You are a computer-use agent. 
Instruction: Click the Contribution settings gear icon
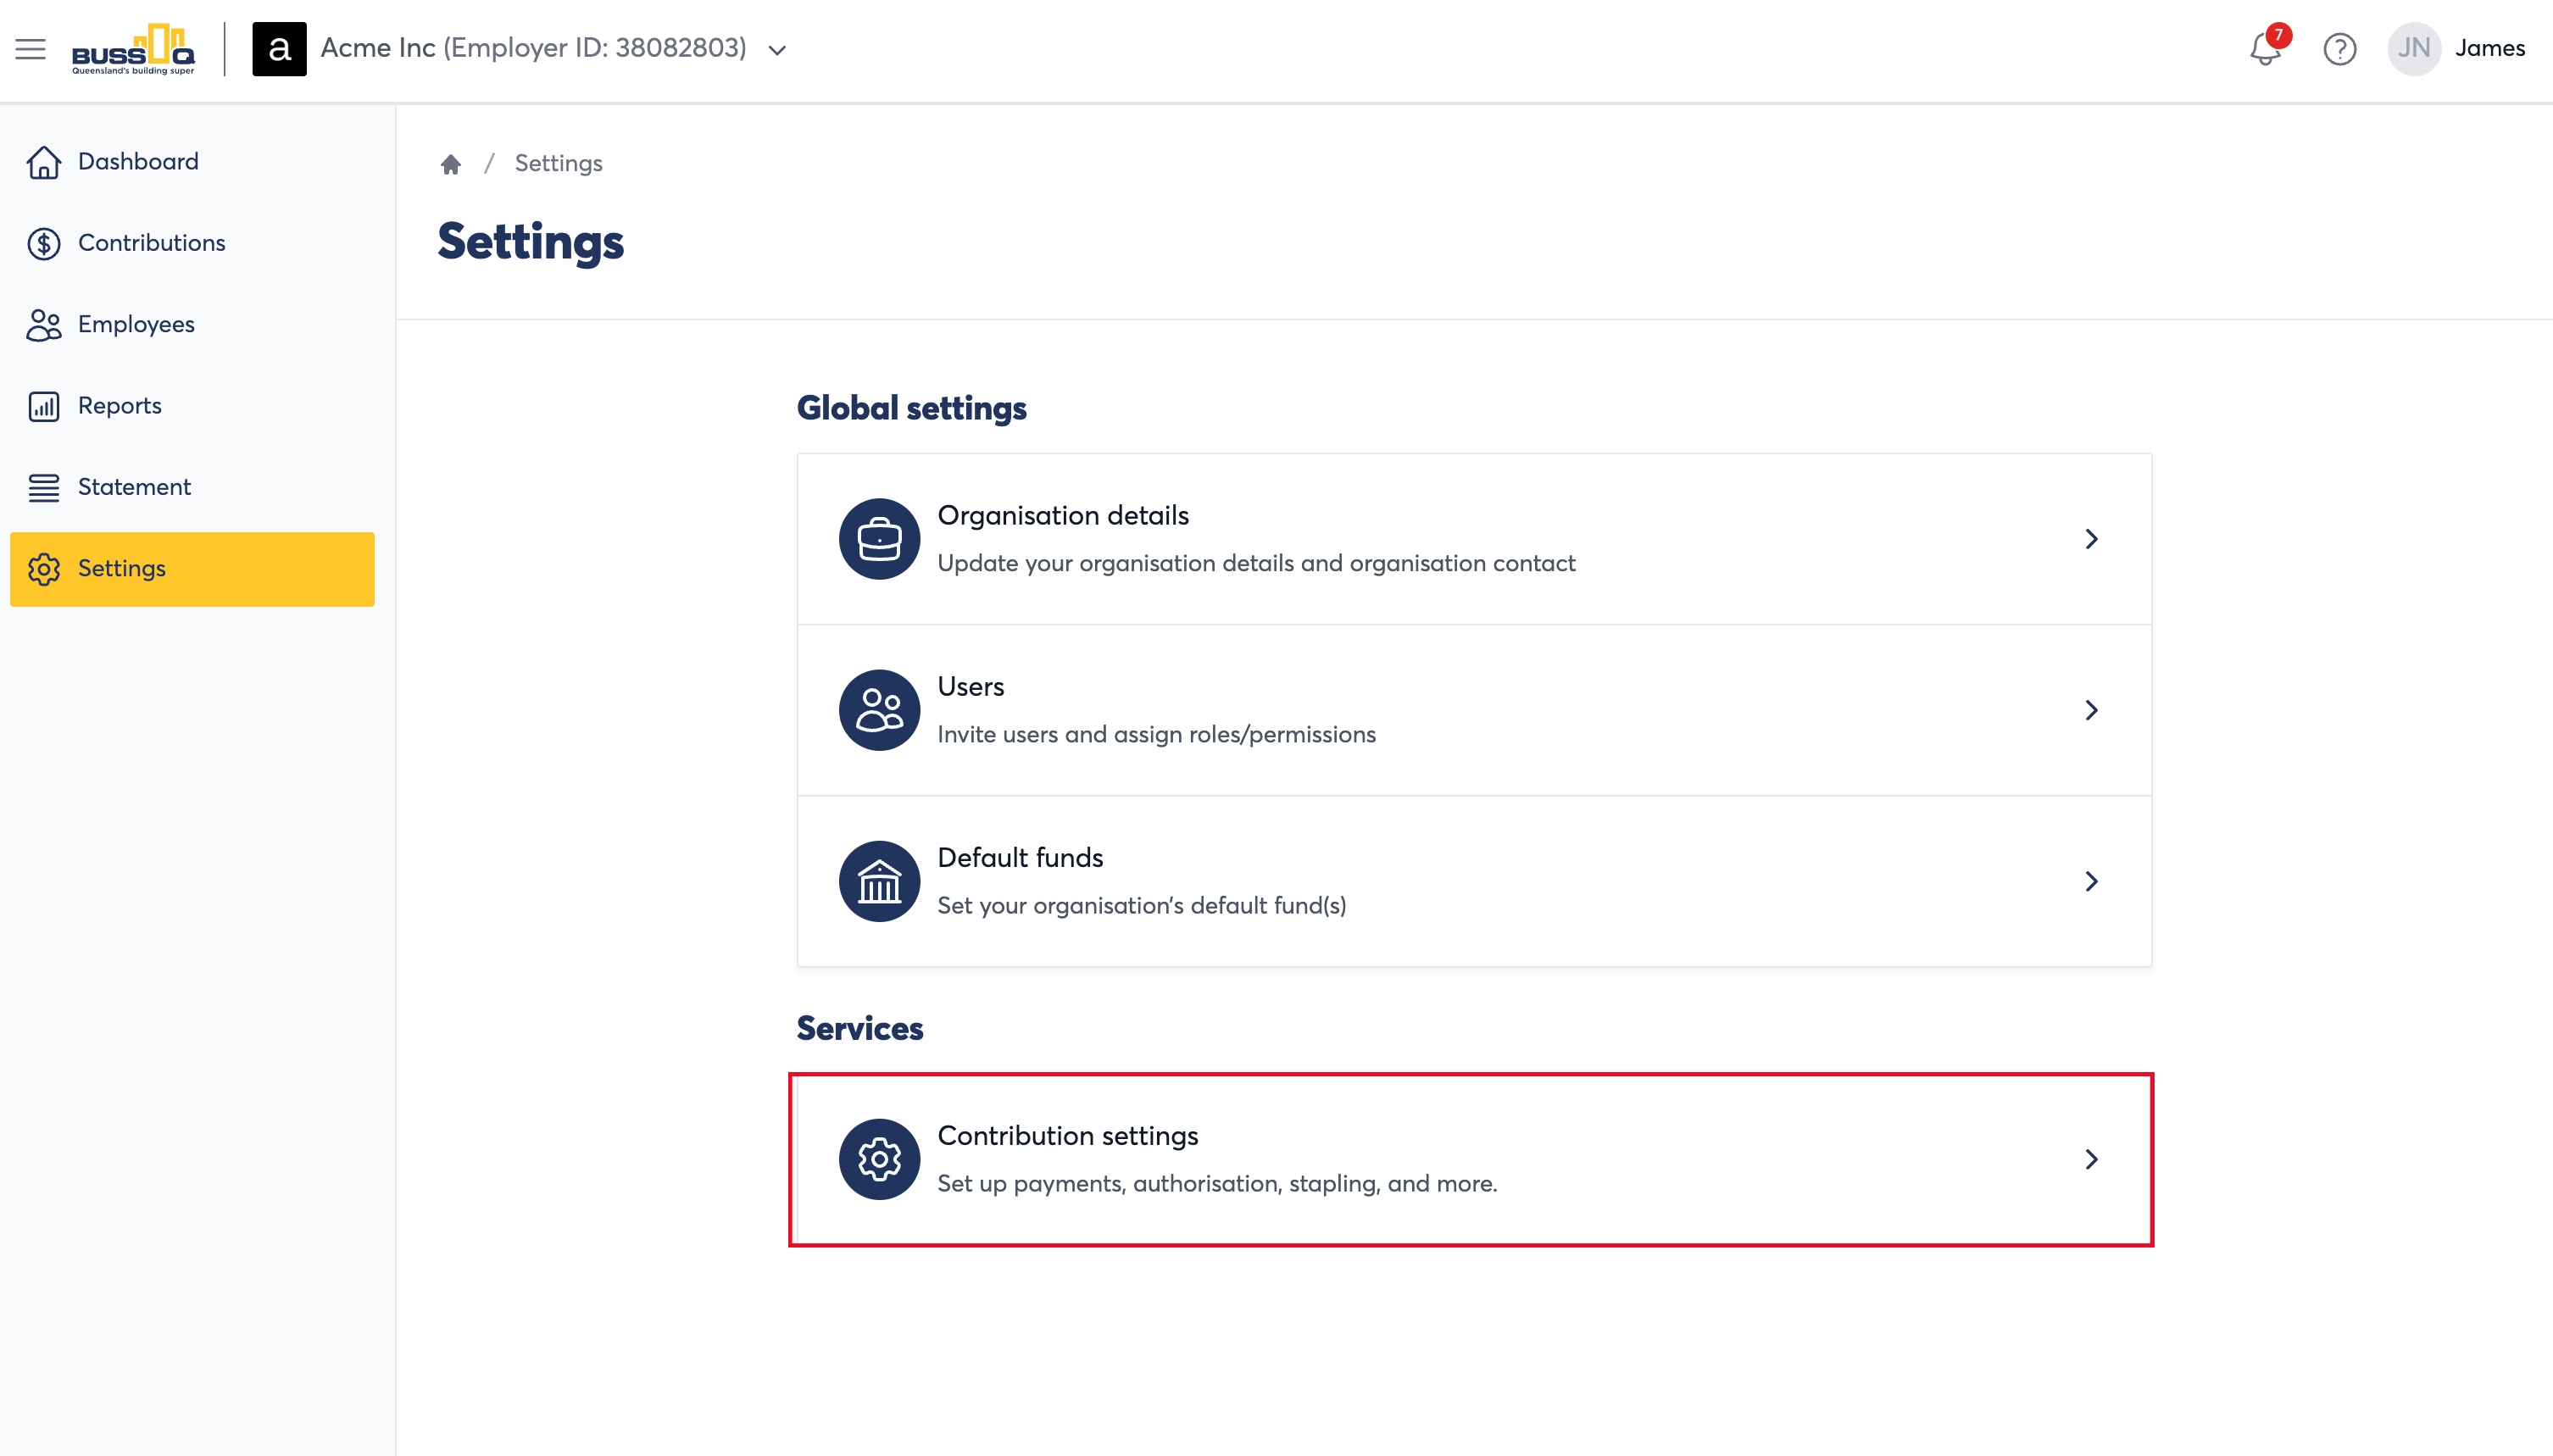click(879, 1159)
